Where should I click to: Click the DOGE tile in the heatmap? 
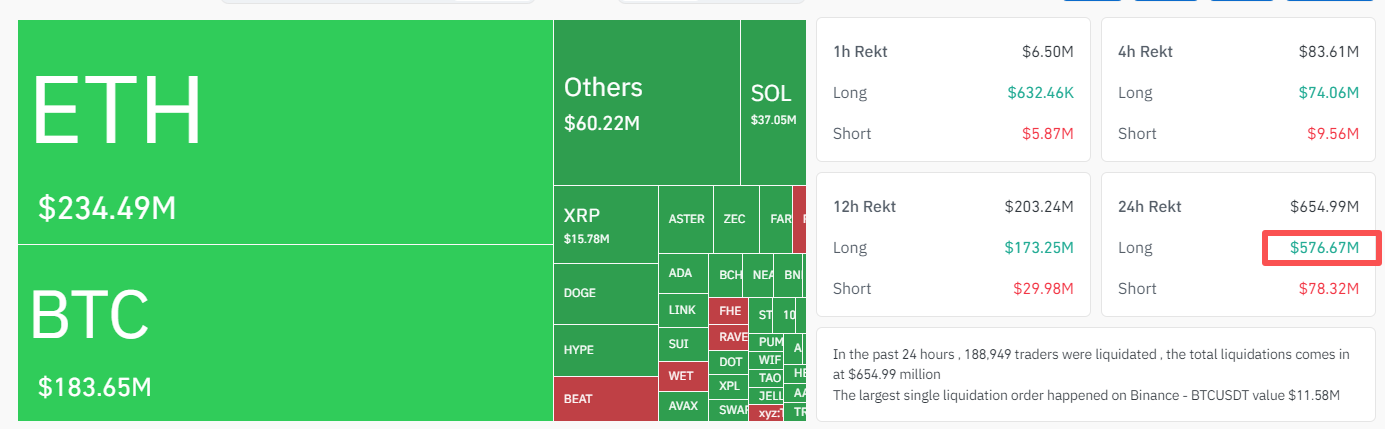(605, 293)
